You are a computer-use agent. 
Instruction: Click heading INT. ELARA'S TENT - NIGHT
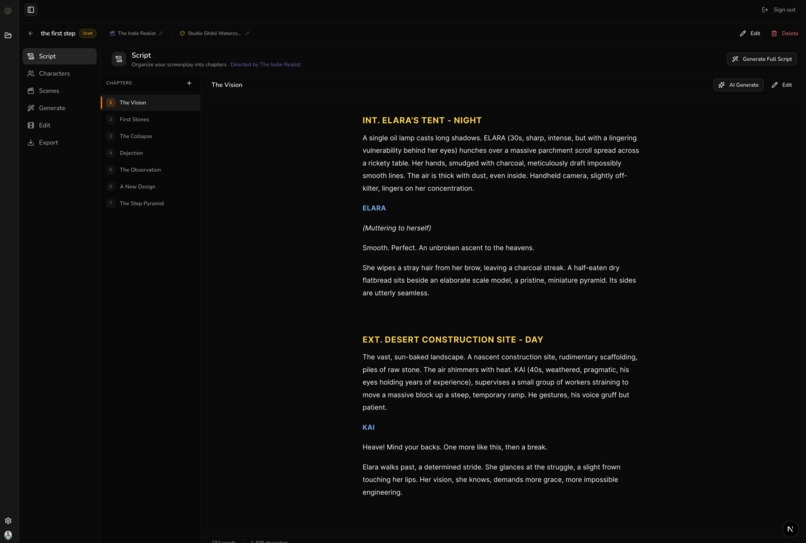[x=422, y=120]
